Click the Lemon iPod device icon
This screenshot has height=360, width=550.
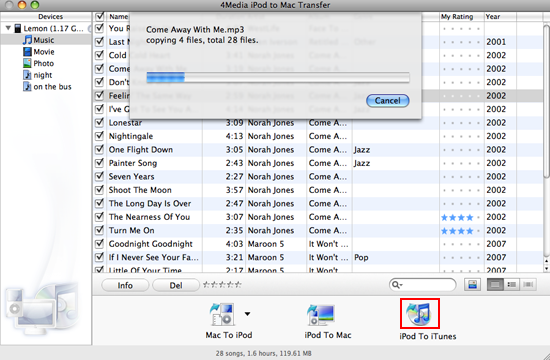point(18,28)
